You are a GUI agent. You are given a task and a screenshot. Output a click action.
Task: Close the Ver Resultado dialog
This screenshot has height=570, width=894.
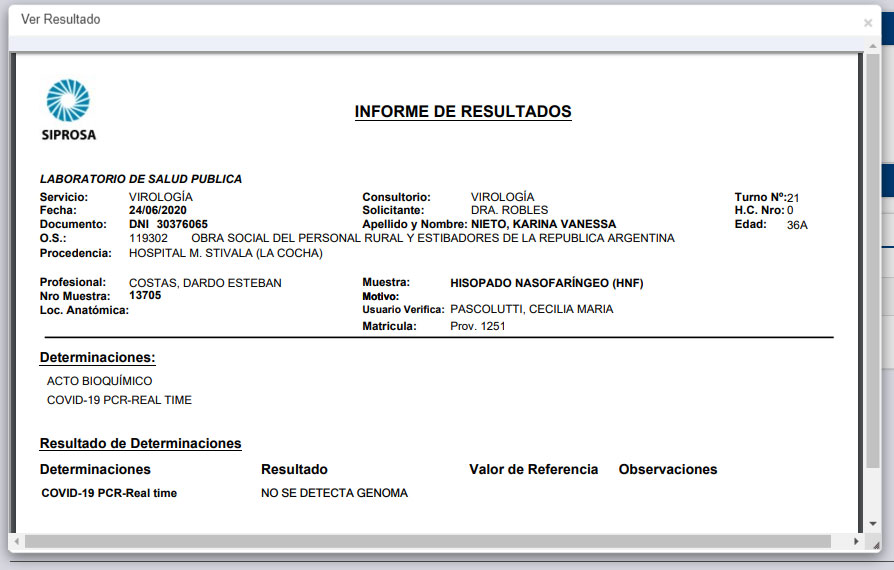pos(868,23)
